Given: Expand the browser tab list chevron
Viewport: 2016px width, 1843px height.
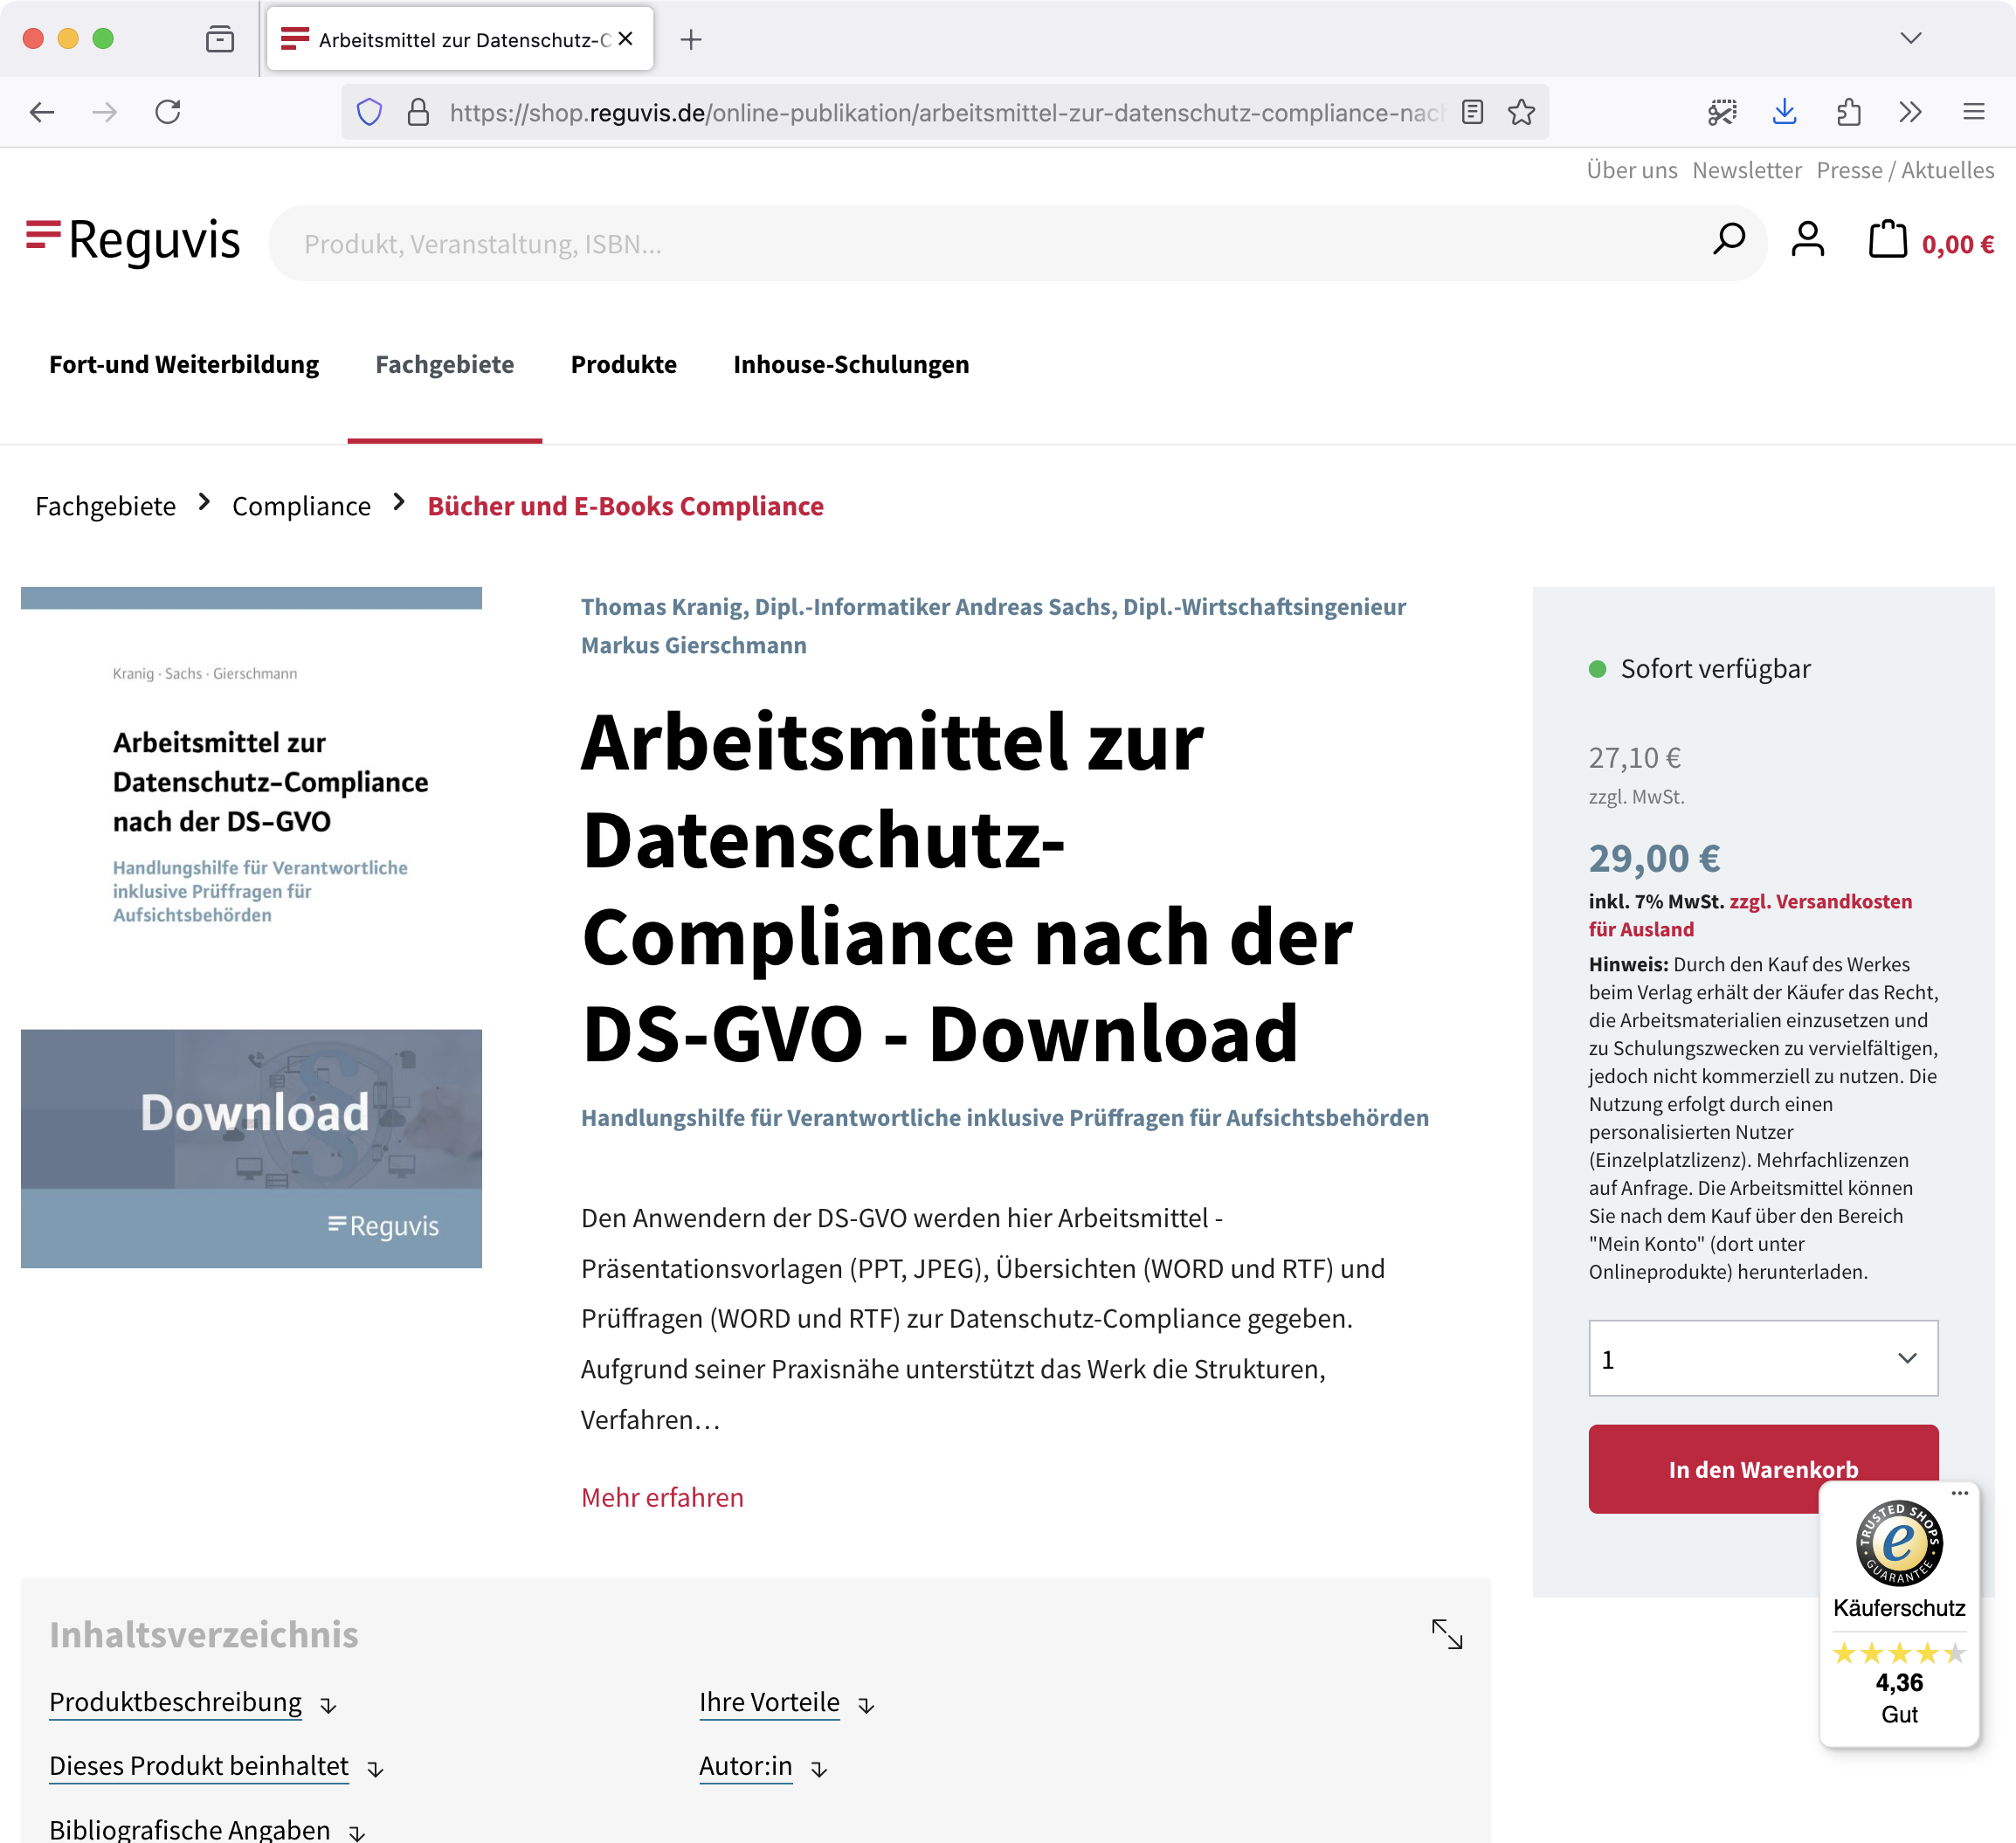Looking at the screenshot, I should point(1910,39).
